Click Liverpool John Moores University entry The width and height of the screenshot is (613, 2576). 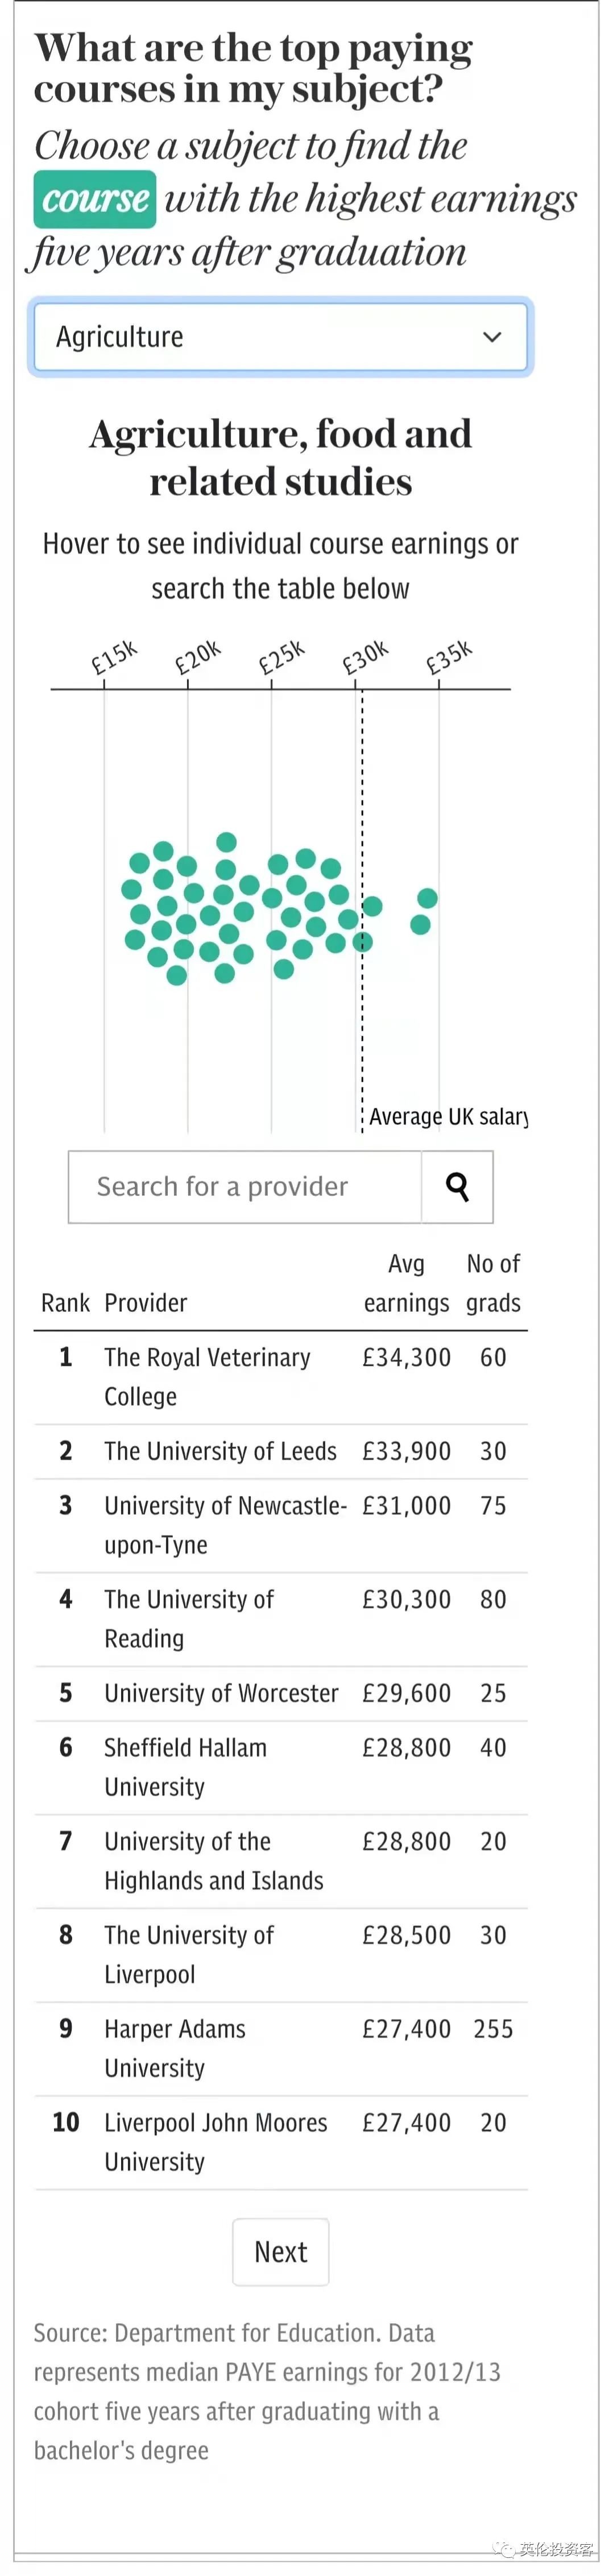[215, 2141]
